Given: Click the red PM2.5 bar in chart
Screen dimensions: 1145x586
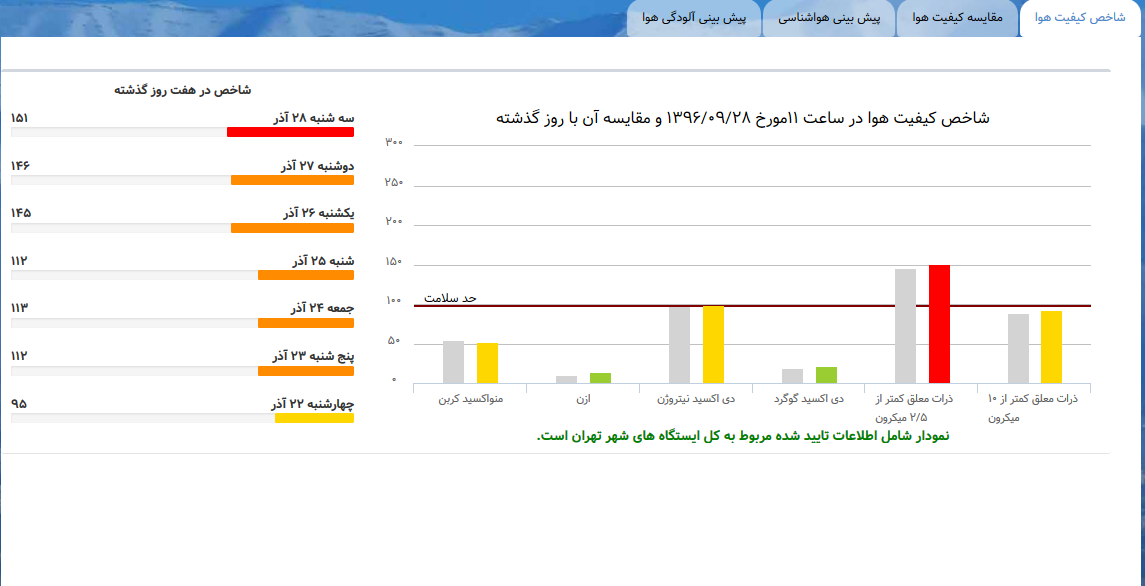Looking at the screenshot, I should coord(939,324).
